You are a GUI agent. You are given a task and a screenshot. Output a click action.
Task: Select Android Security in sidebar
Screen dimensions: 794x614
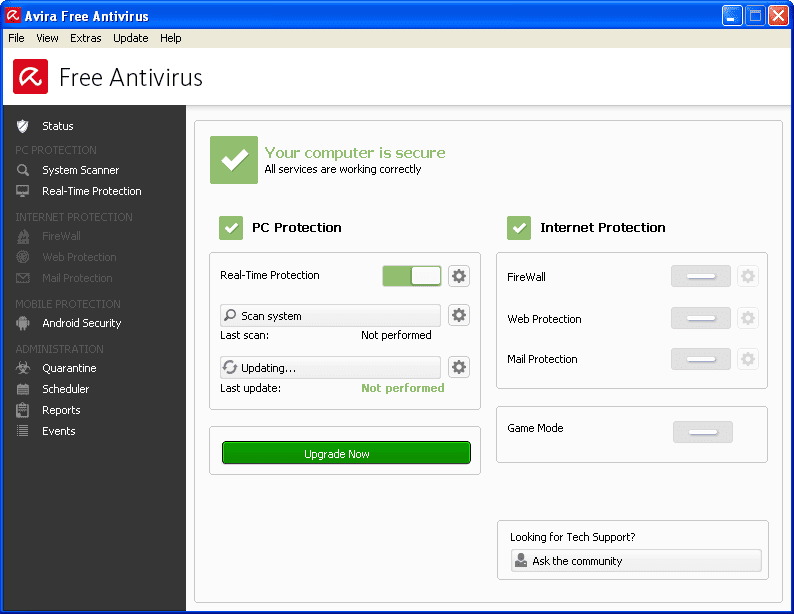pos(82,323)
